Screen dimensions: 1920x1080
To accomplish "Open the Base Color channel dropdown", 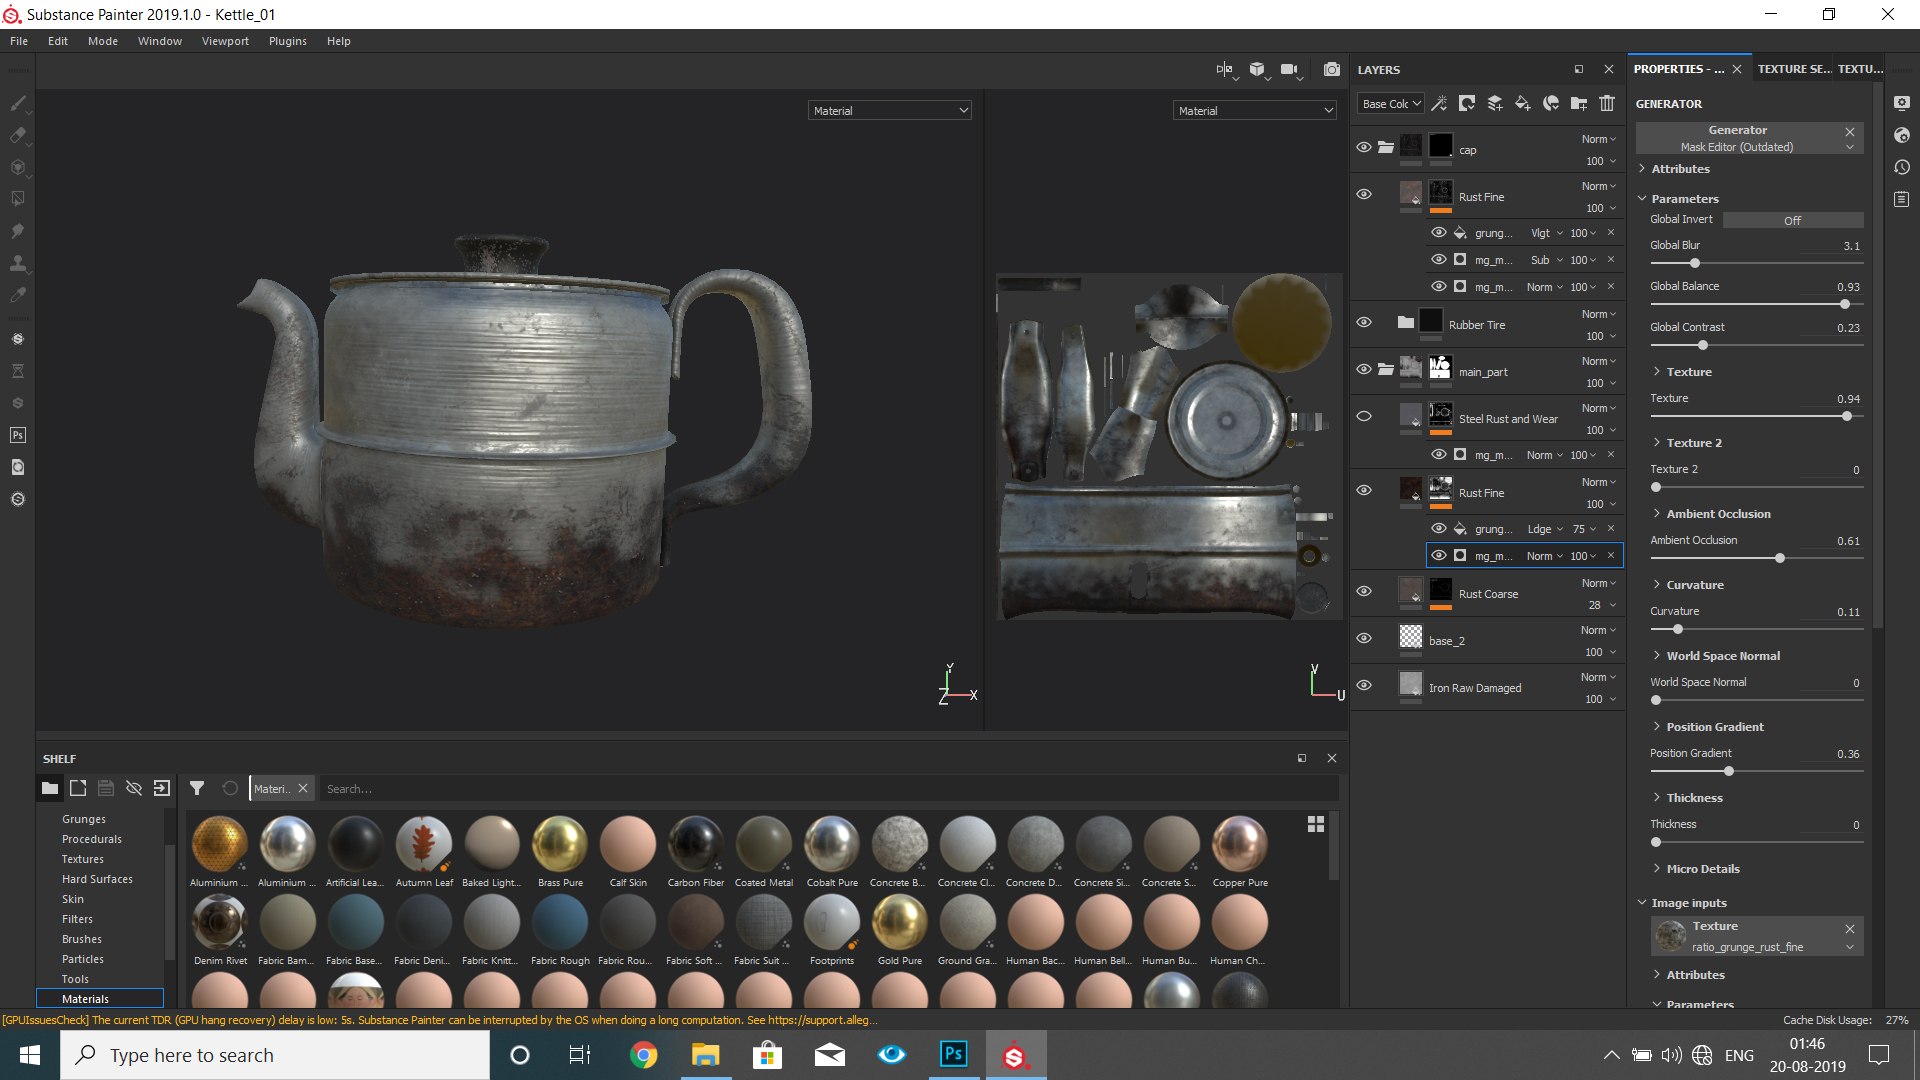I will tap(1390, 103).
